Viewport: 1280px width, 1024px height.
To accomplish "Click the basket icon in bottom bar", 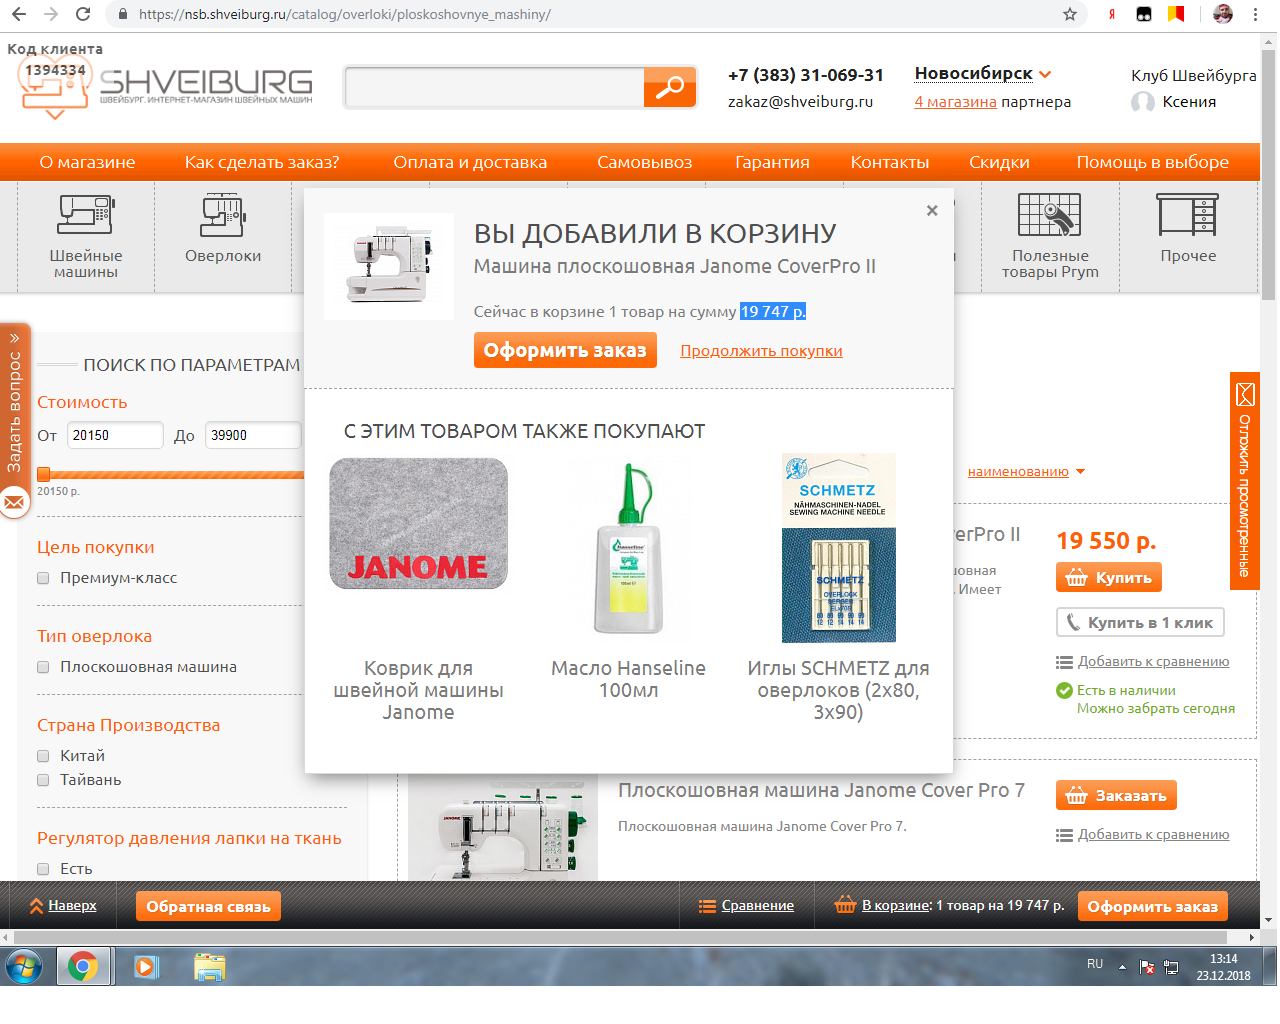I will [845, 906].
